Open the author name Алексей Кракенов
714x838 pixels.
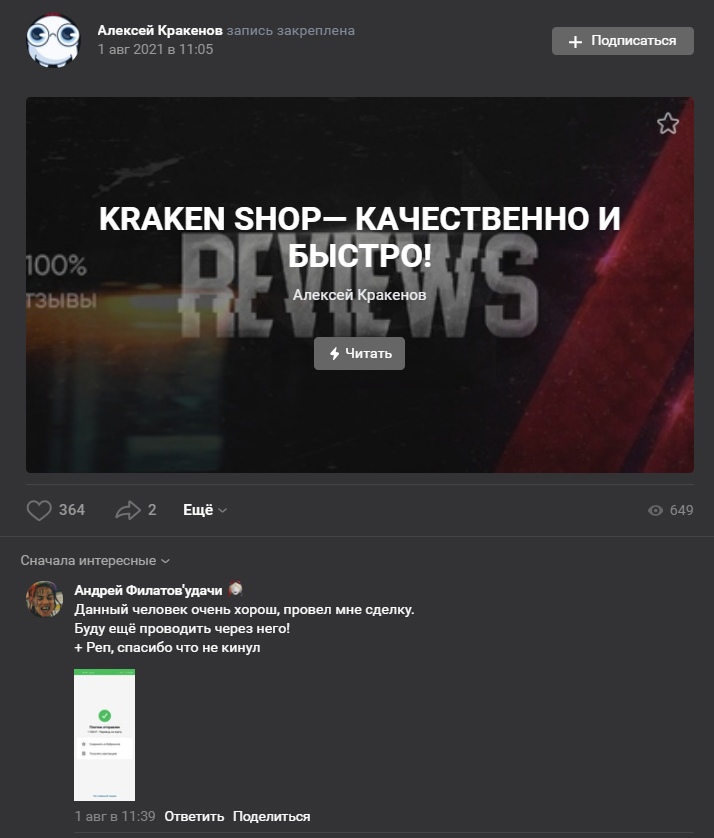pyautogui.click(x=160, y=30)
